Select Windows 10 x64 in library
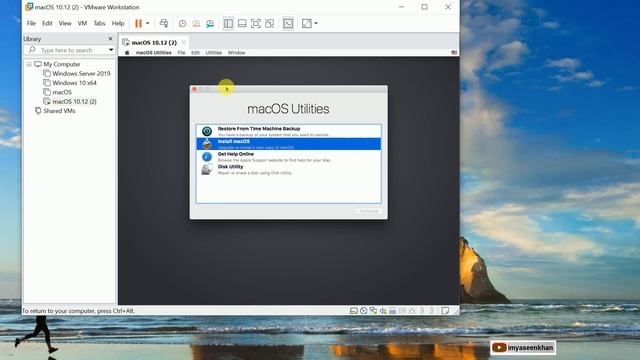The image size is (640, 360). (74, 83)
